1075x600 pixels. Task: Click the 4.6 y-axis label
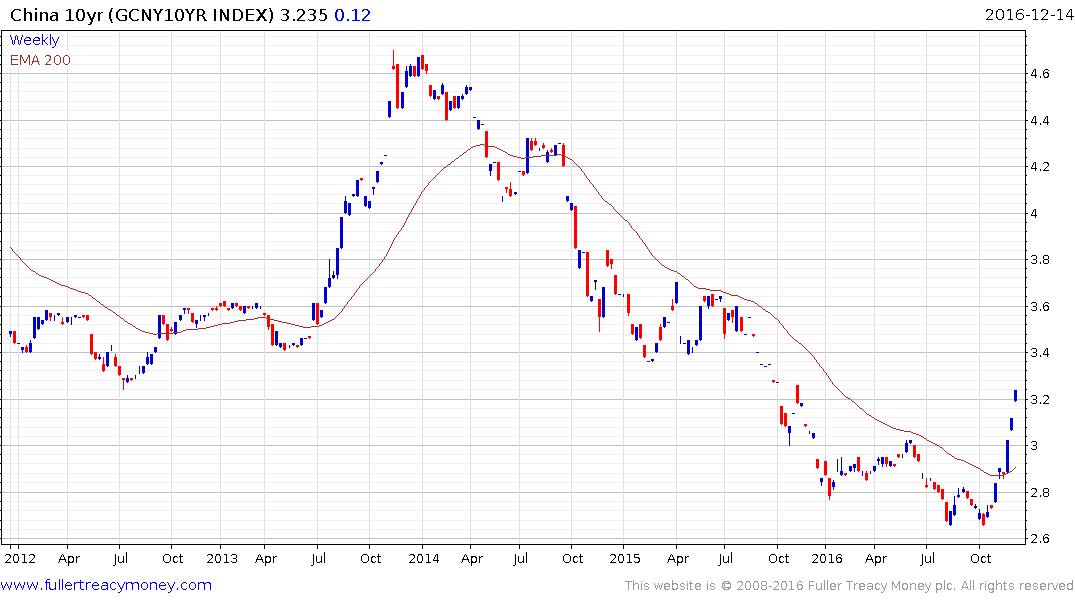(x=1039, y=73)
